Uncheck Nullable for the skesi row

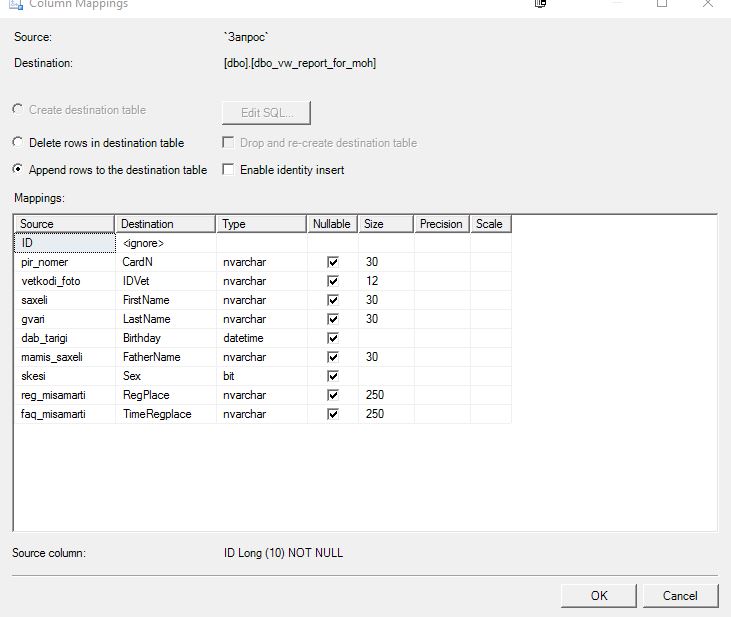[x=333, y=376]
